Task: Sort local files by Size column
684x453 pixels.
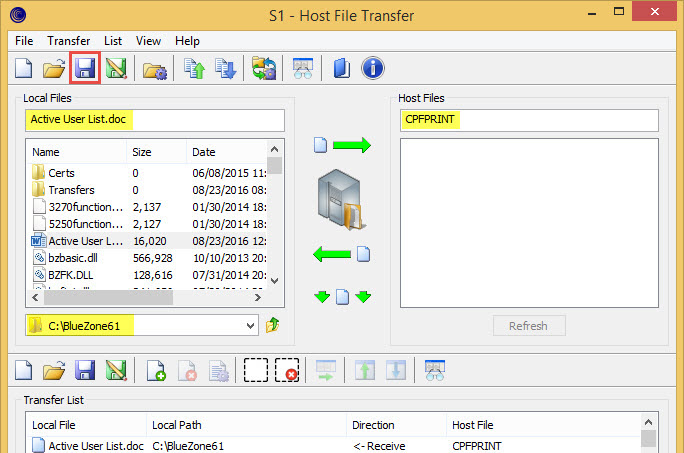Action: 157,152
